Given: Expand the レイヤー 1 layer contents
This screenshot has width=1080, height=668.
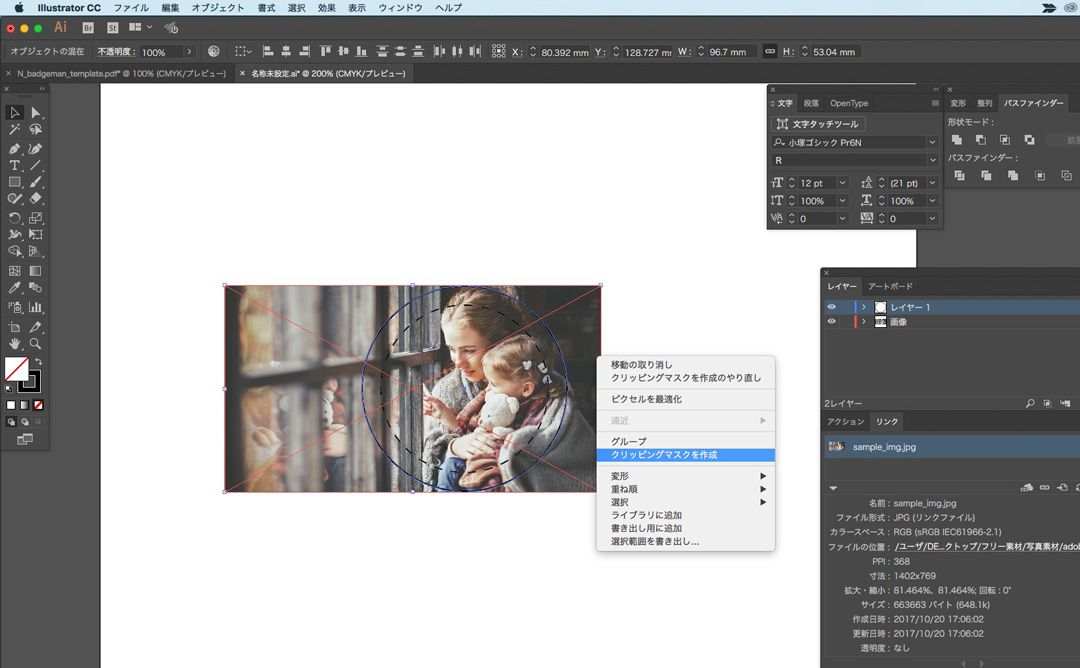Looking at the screenshot, I should coord(864,307).
